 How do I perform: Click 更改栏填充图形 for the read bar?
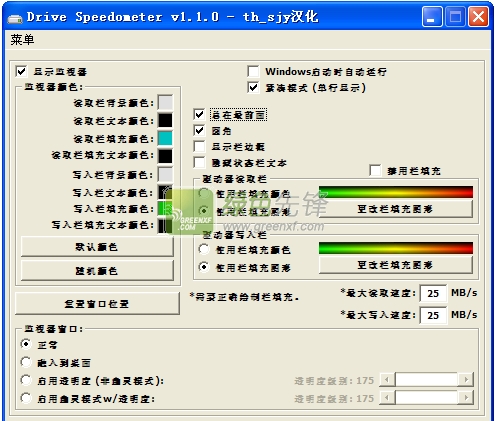tap(396, 209)
